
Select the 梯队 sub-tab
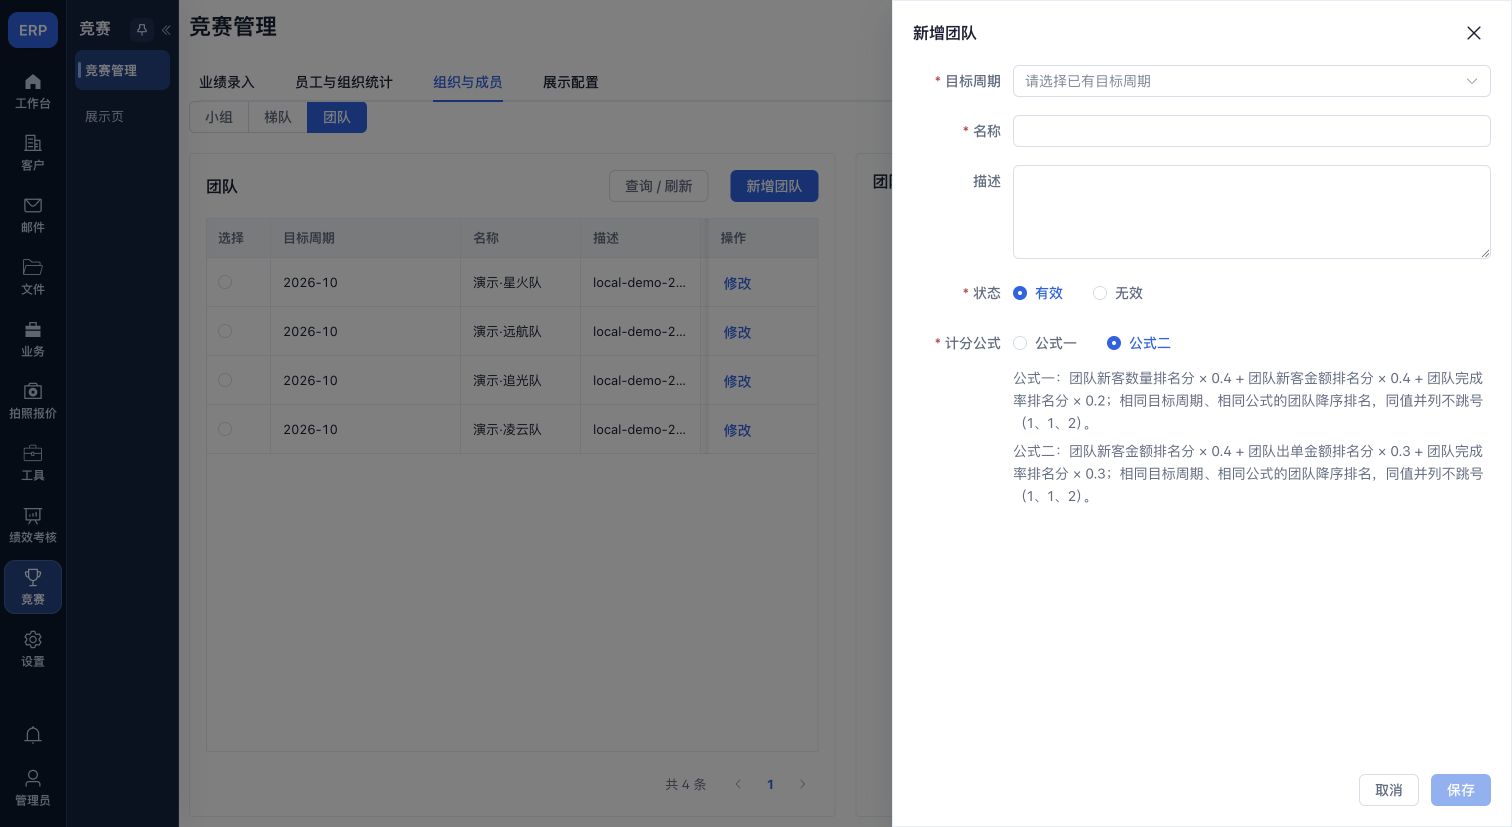click(x=278, y=117)
